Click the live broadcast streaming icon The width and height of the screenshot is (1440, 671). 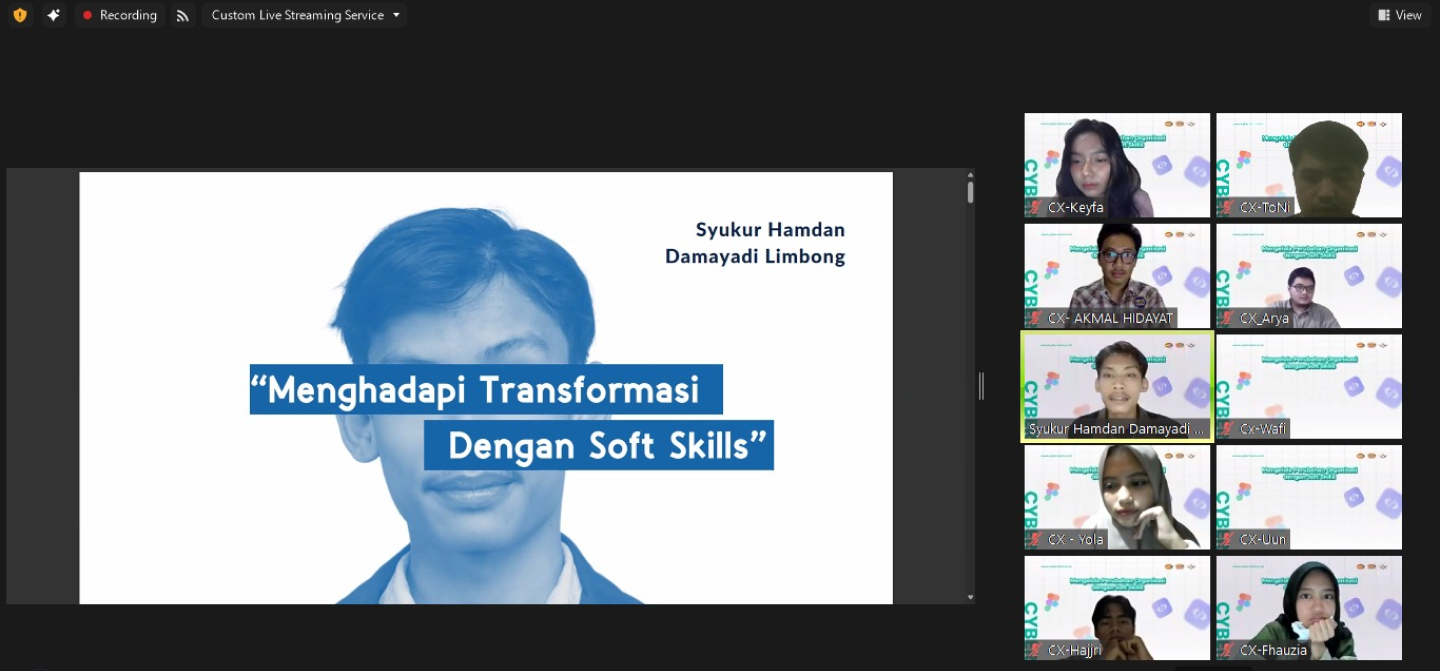(x=182, y=15)
